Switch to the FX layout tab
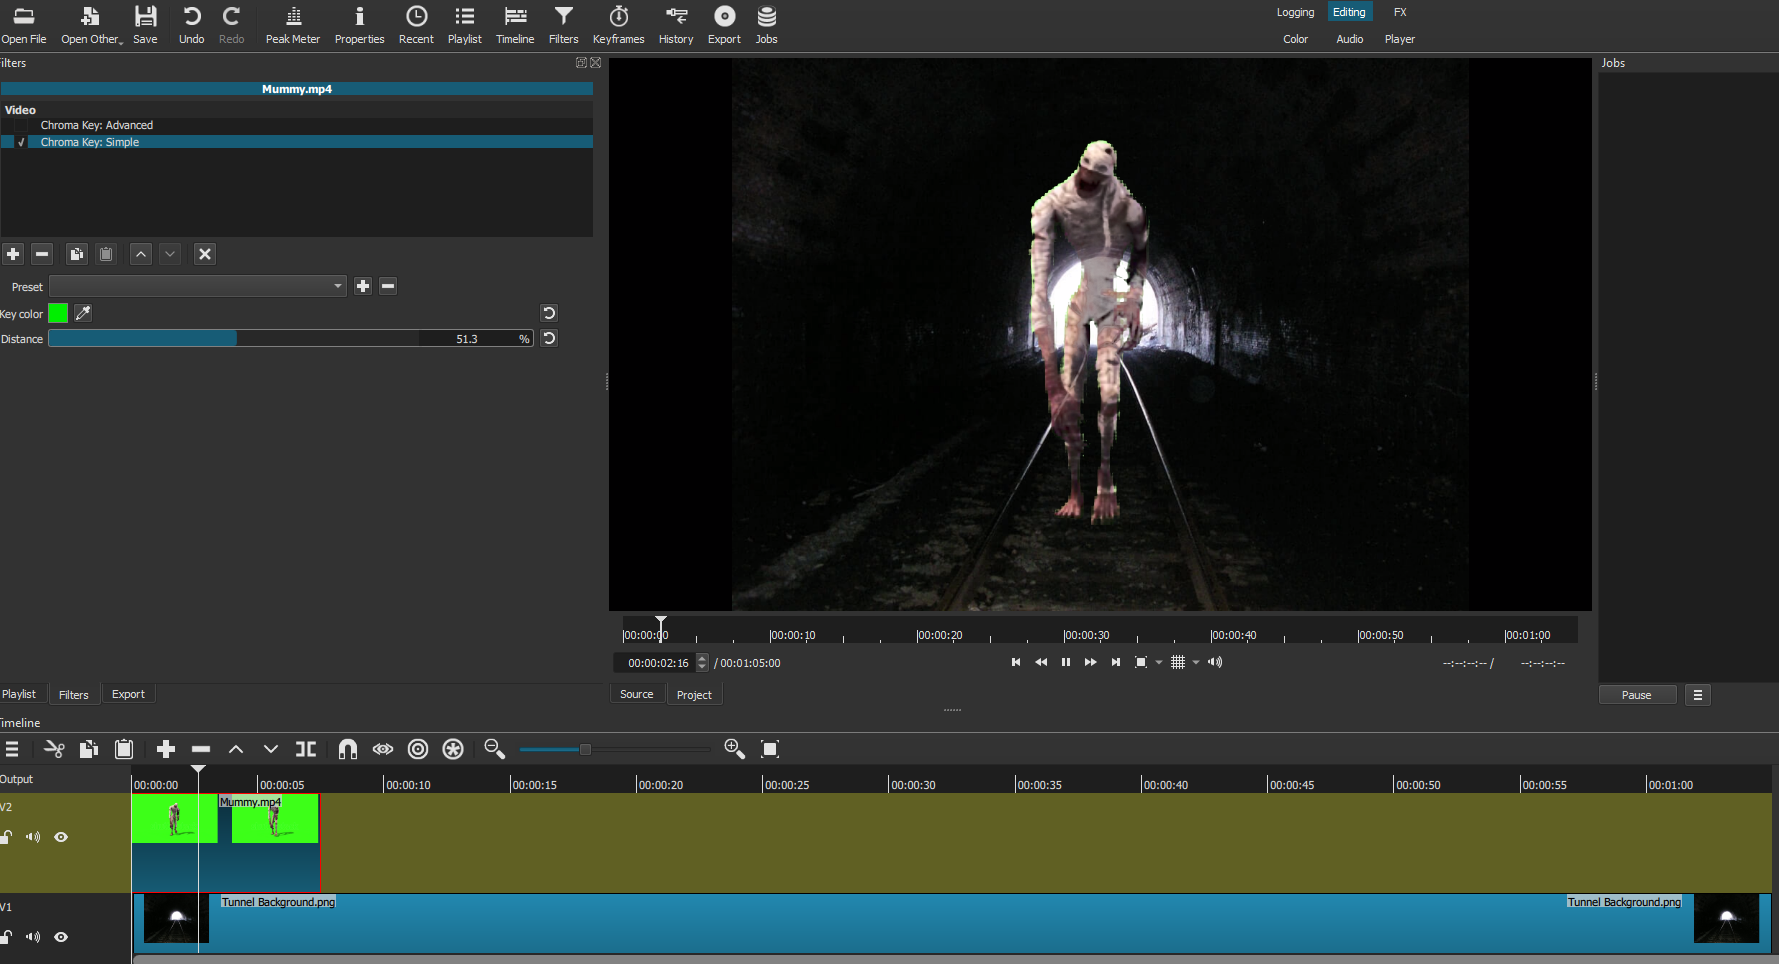Screen dimensions: 1779x964 coord(1400,11)
